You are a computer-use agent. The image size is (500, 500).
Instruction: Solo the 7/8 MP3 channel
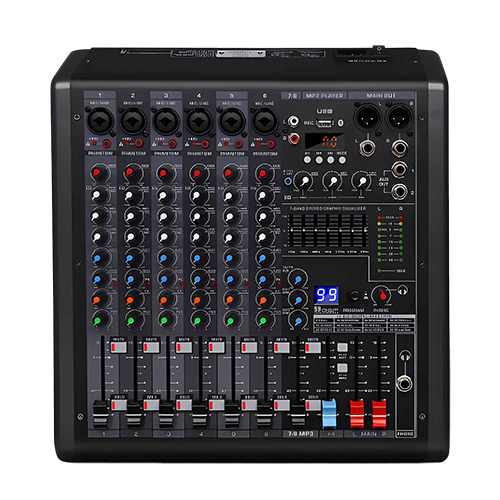pyautogui.click(x=313, y=405)
